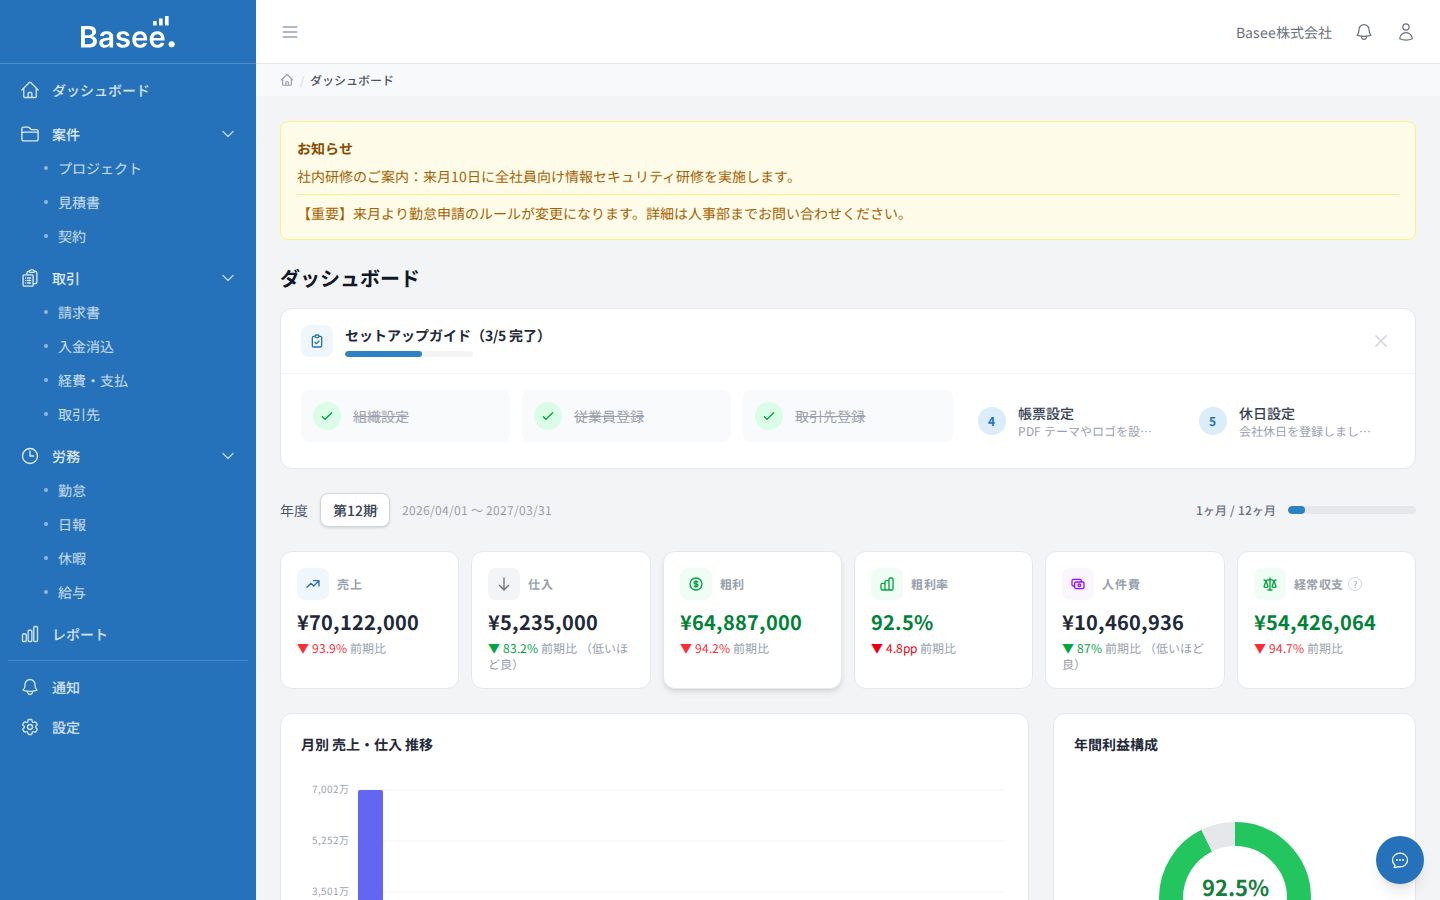Click the セットアップガイド clipboard icon
Screen dimensions: 1440x900
pyautogui.click(x=317, y=341)
